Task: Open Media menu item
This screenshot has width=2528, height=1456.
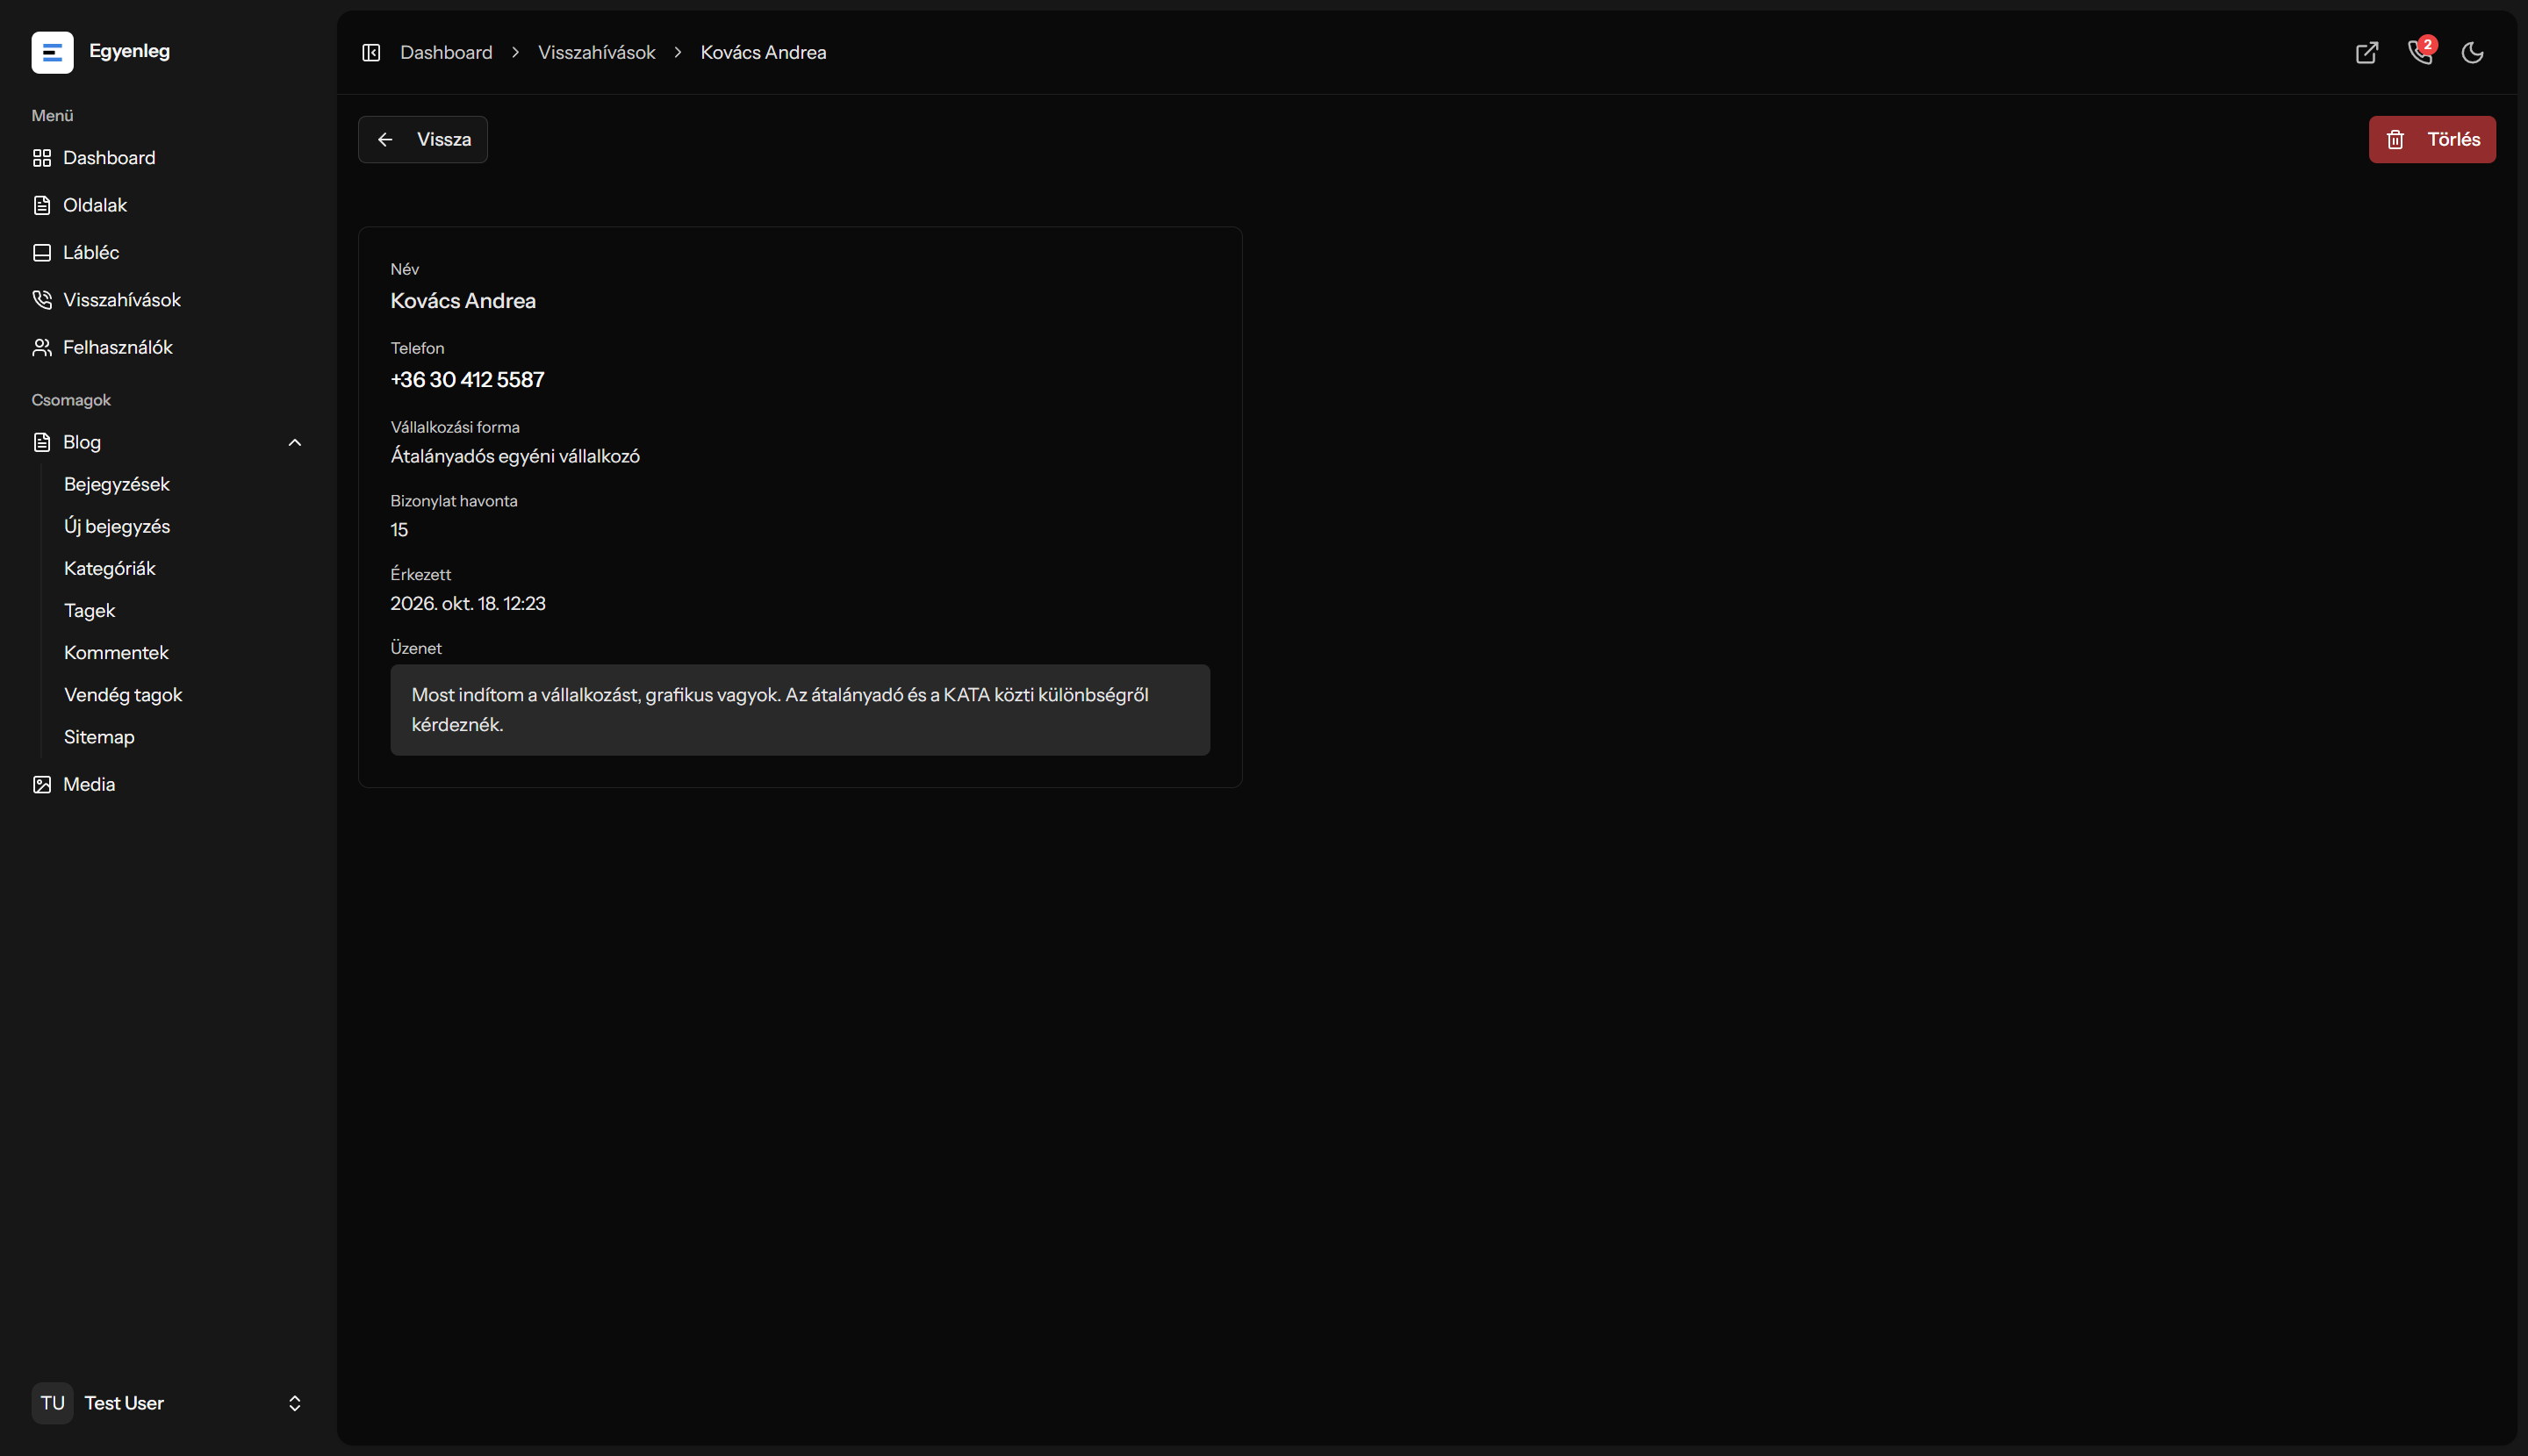Action: point(168,784)
